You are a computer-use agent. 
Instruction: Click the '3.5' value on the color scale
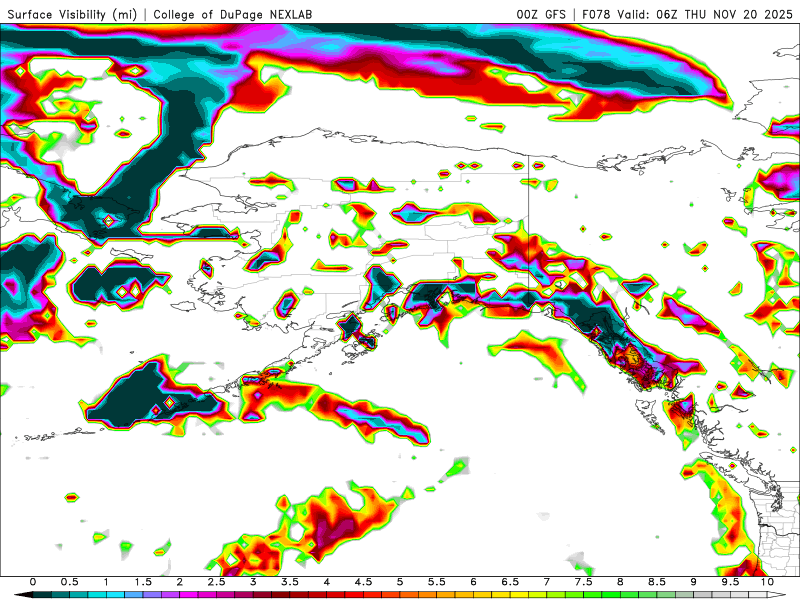(x=290, y=582)
